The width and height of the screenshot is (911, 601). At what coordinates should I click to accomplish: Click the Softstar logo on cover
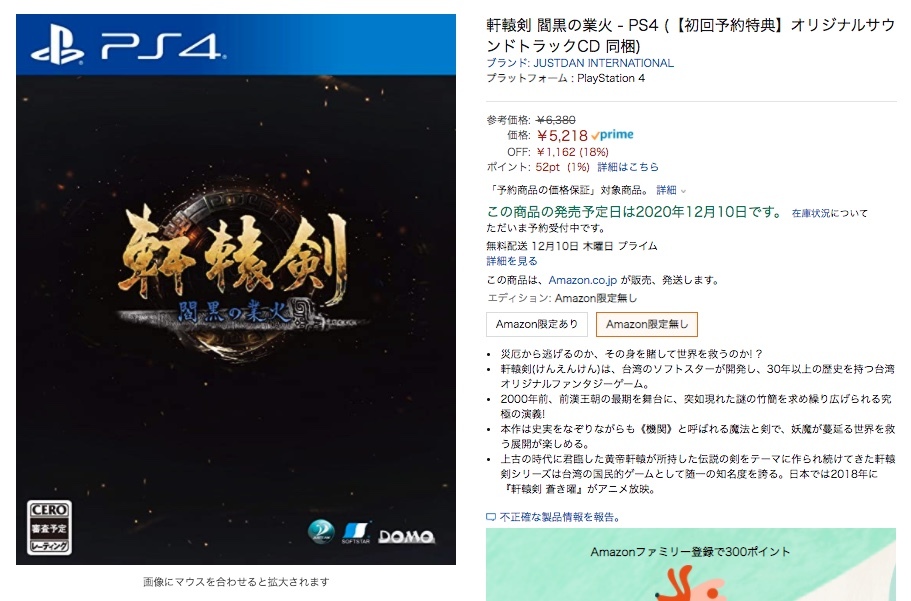tap(356, 532)
